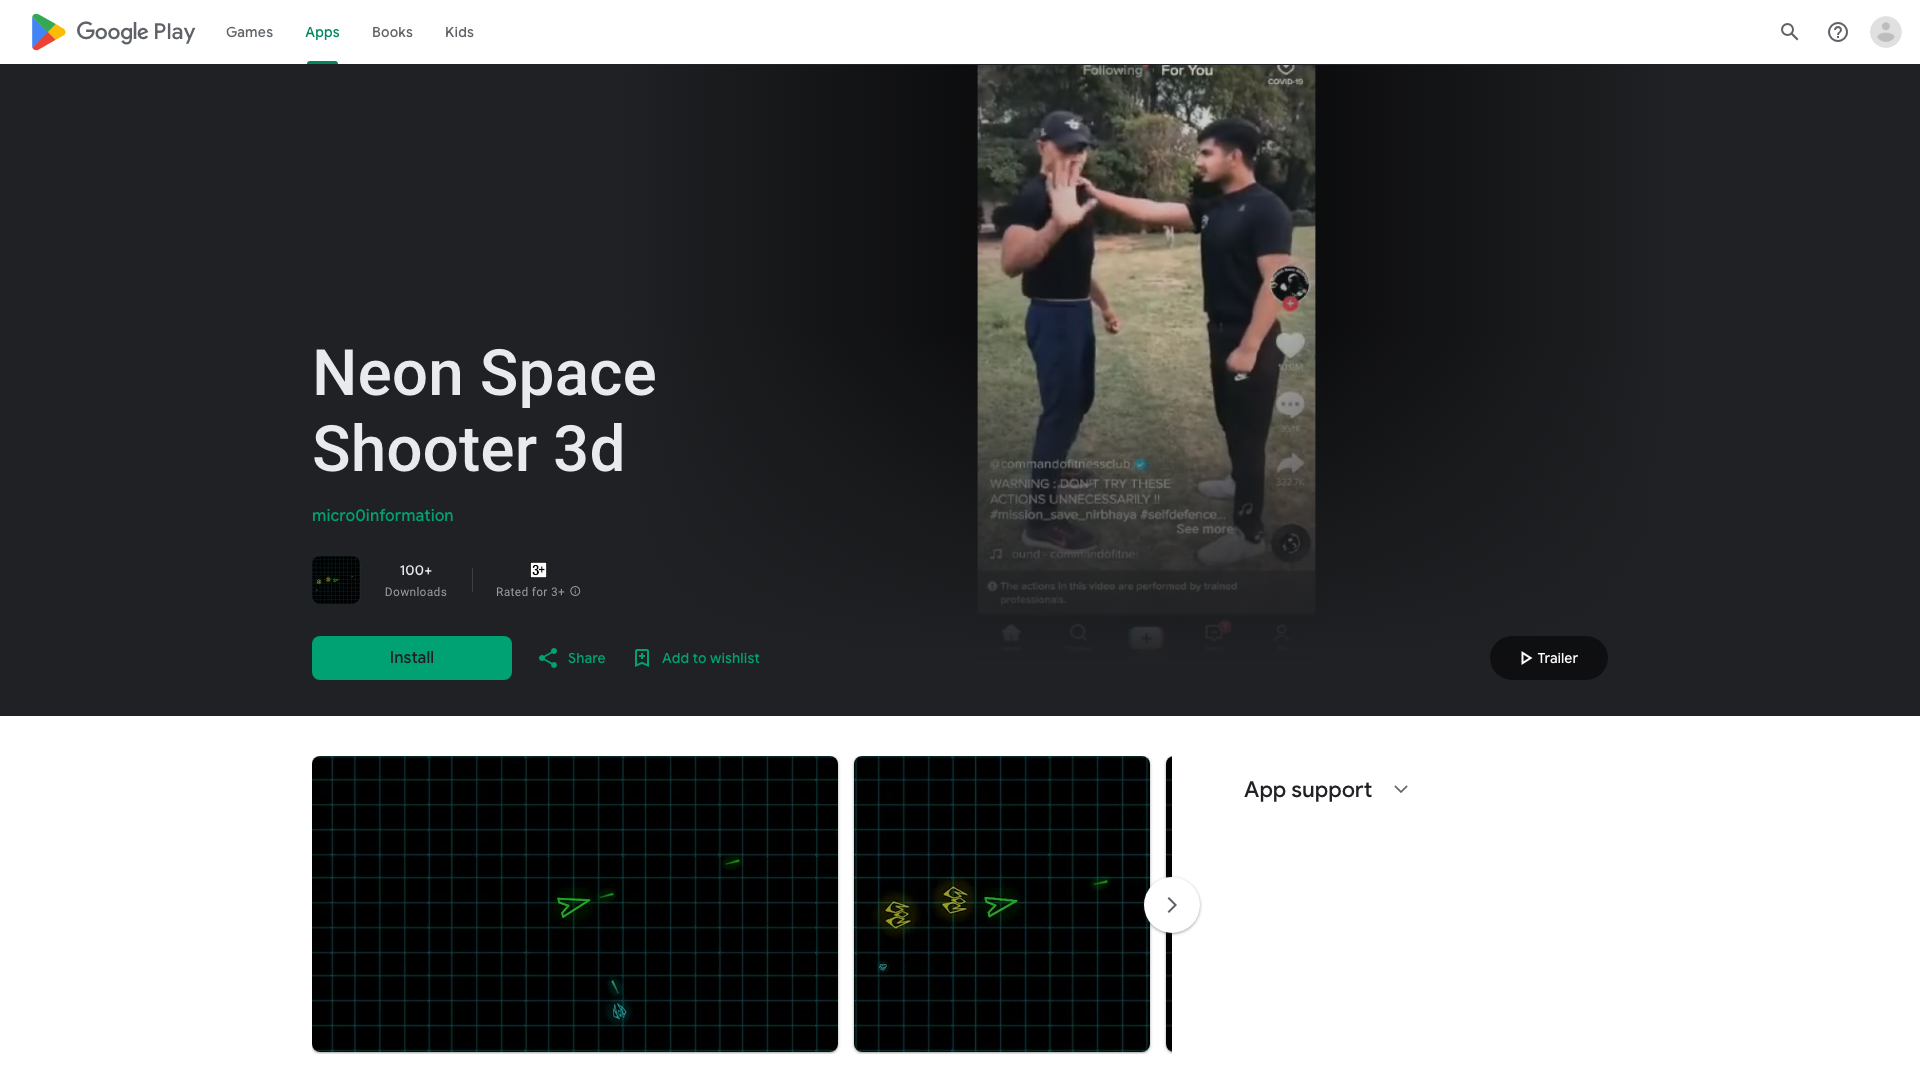
Task: Switch to the Books tab
Action: pyautogui.click(x=392, y=32)
